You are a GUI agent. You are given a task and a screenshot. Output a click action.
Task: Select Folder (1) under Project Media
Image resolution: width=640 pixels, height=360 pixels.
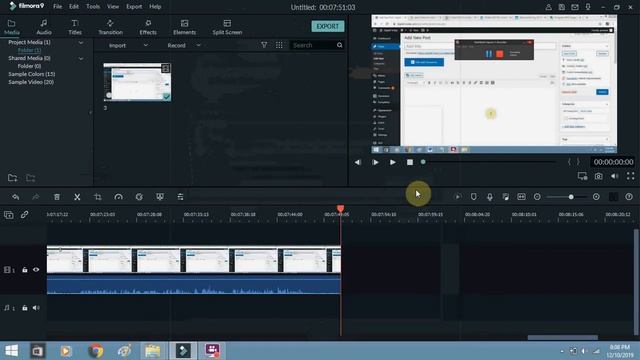pyautogui.click(x=29, y=50)
